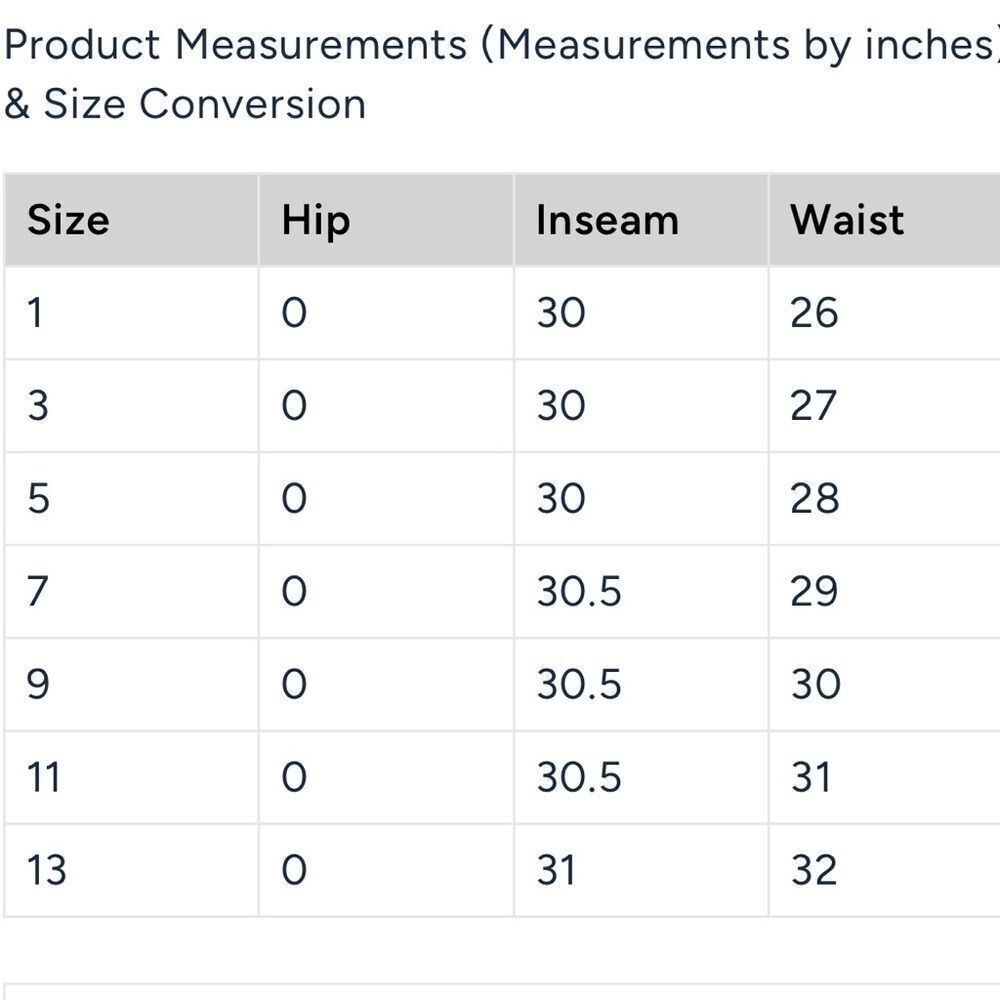Click inseam 30.5 in size 11 row
This screenshot has height=1000, width=1000.
(578, 777)
